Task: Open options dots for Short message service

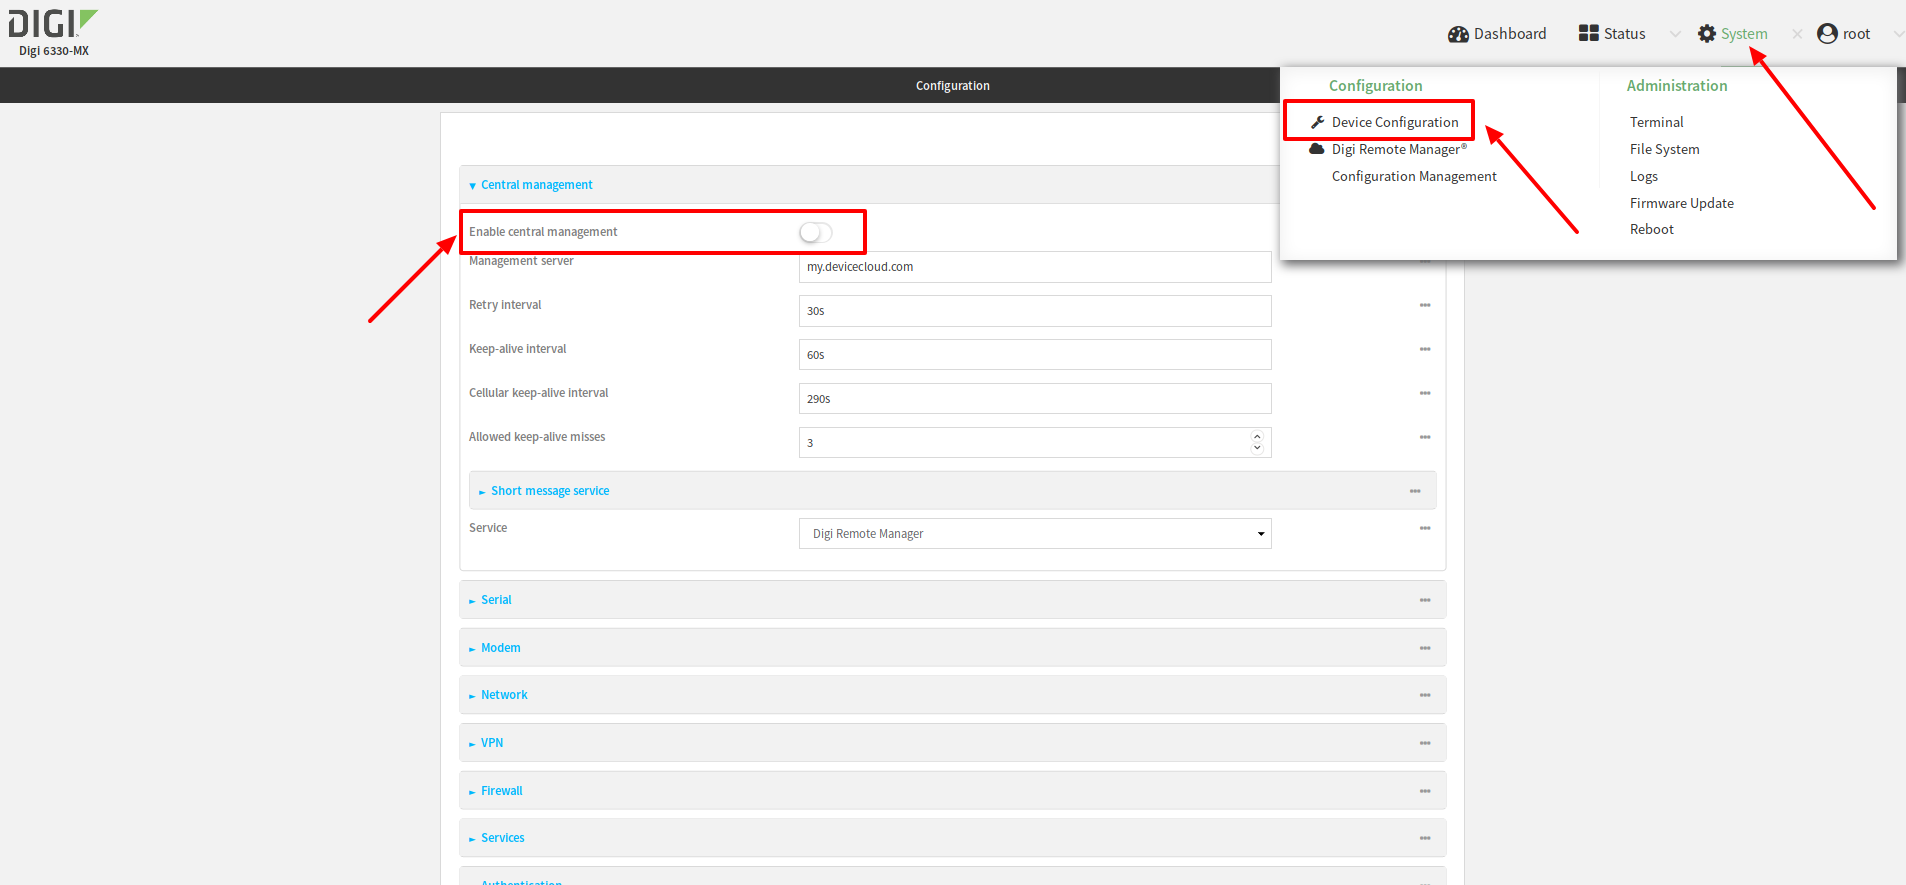Action: click(x=1415, y=491)
